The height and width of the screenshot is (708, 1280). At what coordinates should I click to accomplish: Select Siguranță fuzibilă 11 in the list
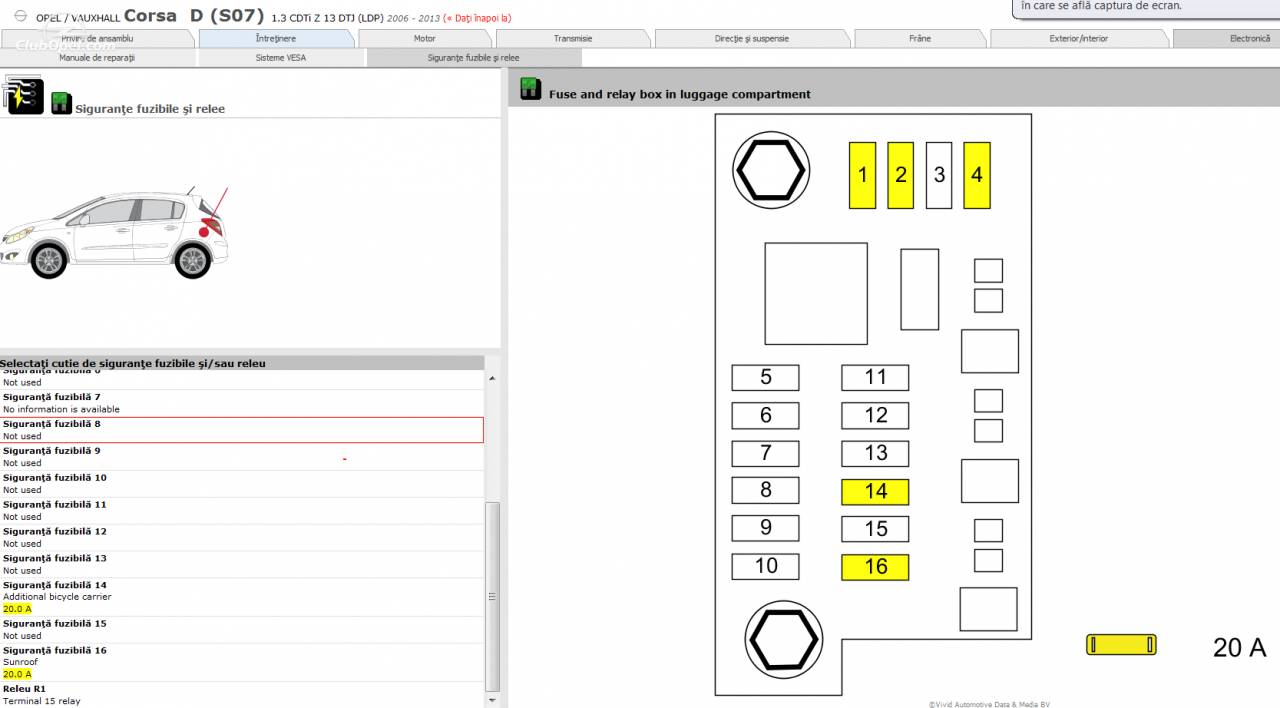(242, 511)
